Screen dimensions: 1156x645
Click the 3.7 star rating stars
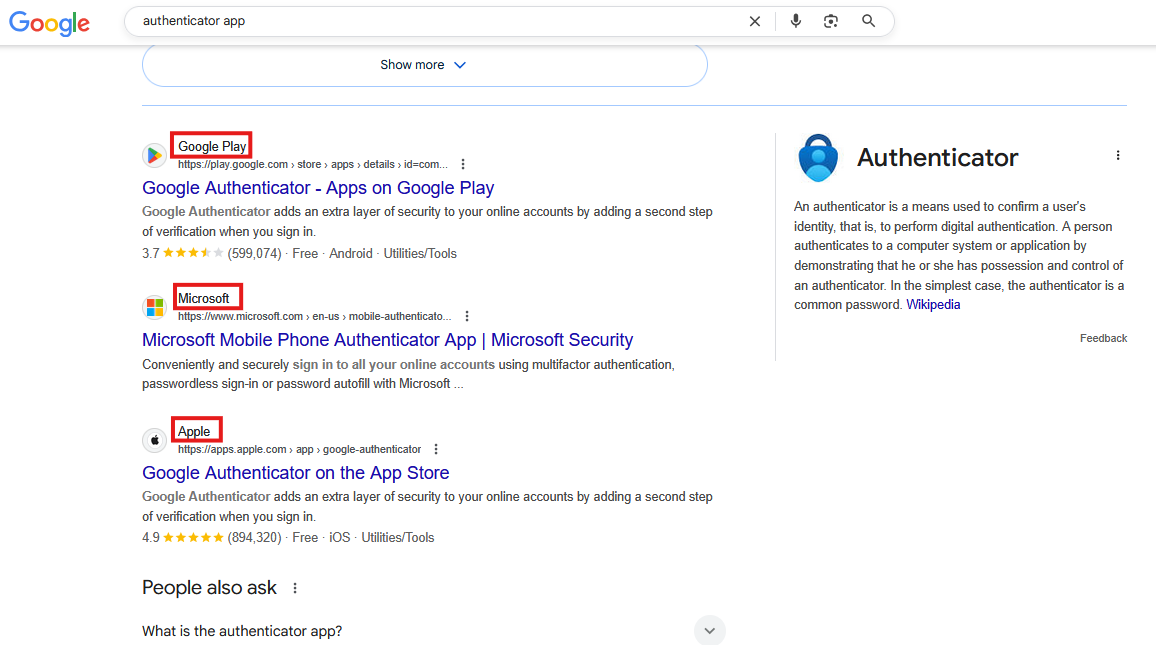[x=193, y=253]
